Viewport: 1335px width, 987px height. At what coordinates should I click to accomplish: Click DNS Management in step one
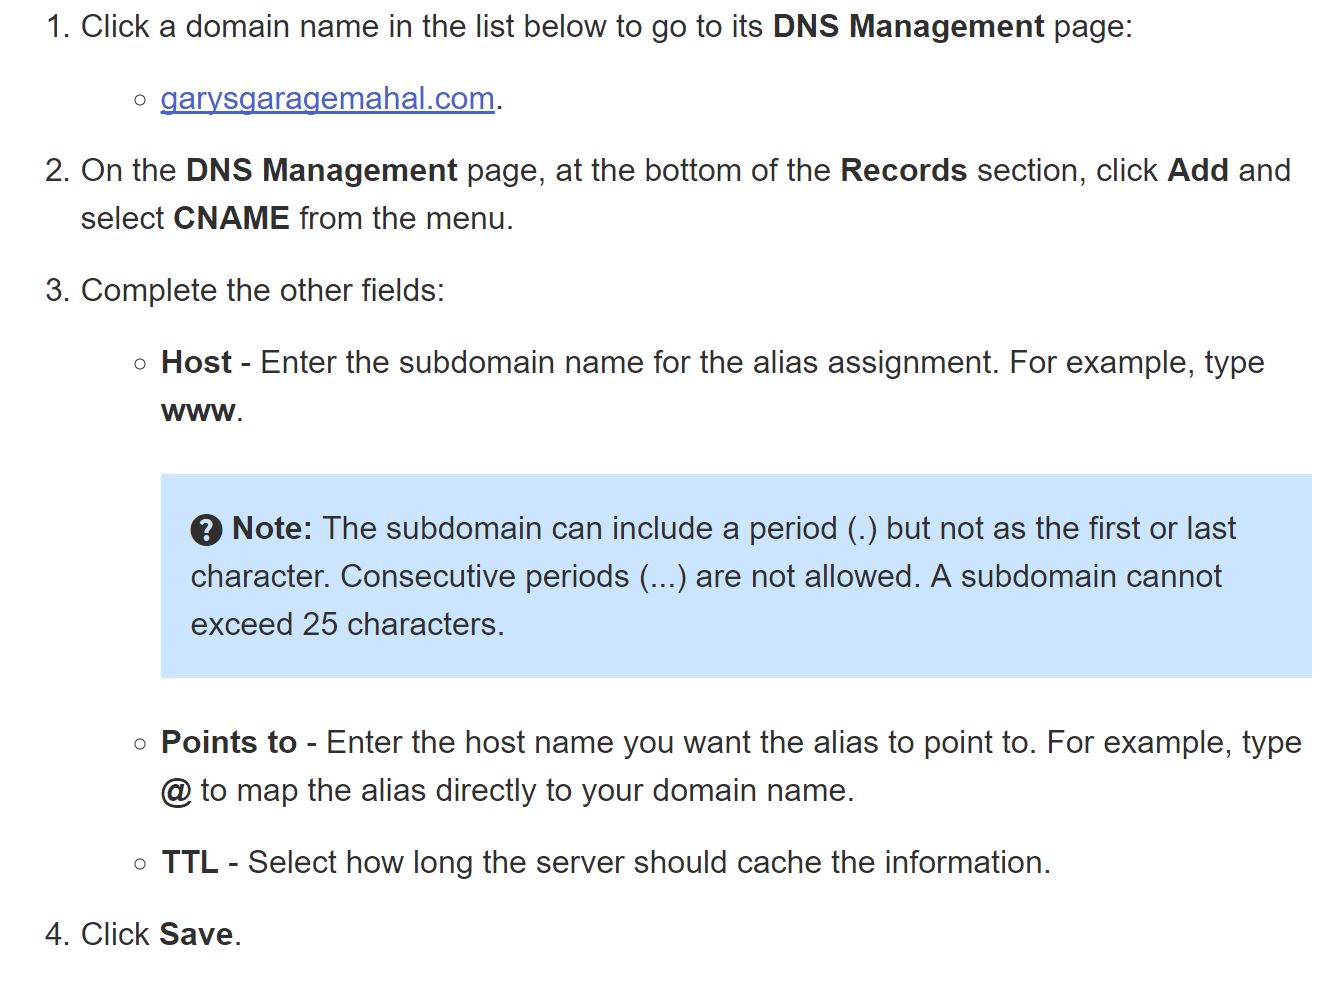(x=908, y=26)
